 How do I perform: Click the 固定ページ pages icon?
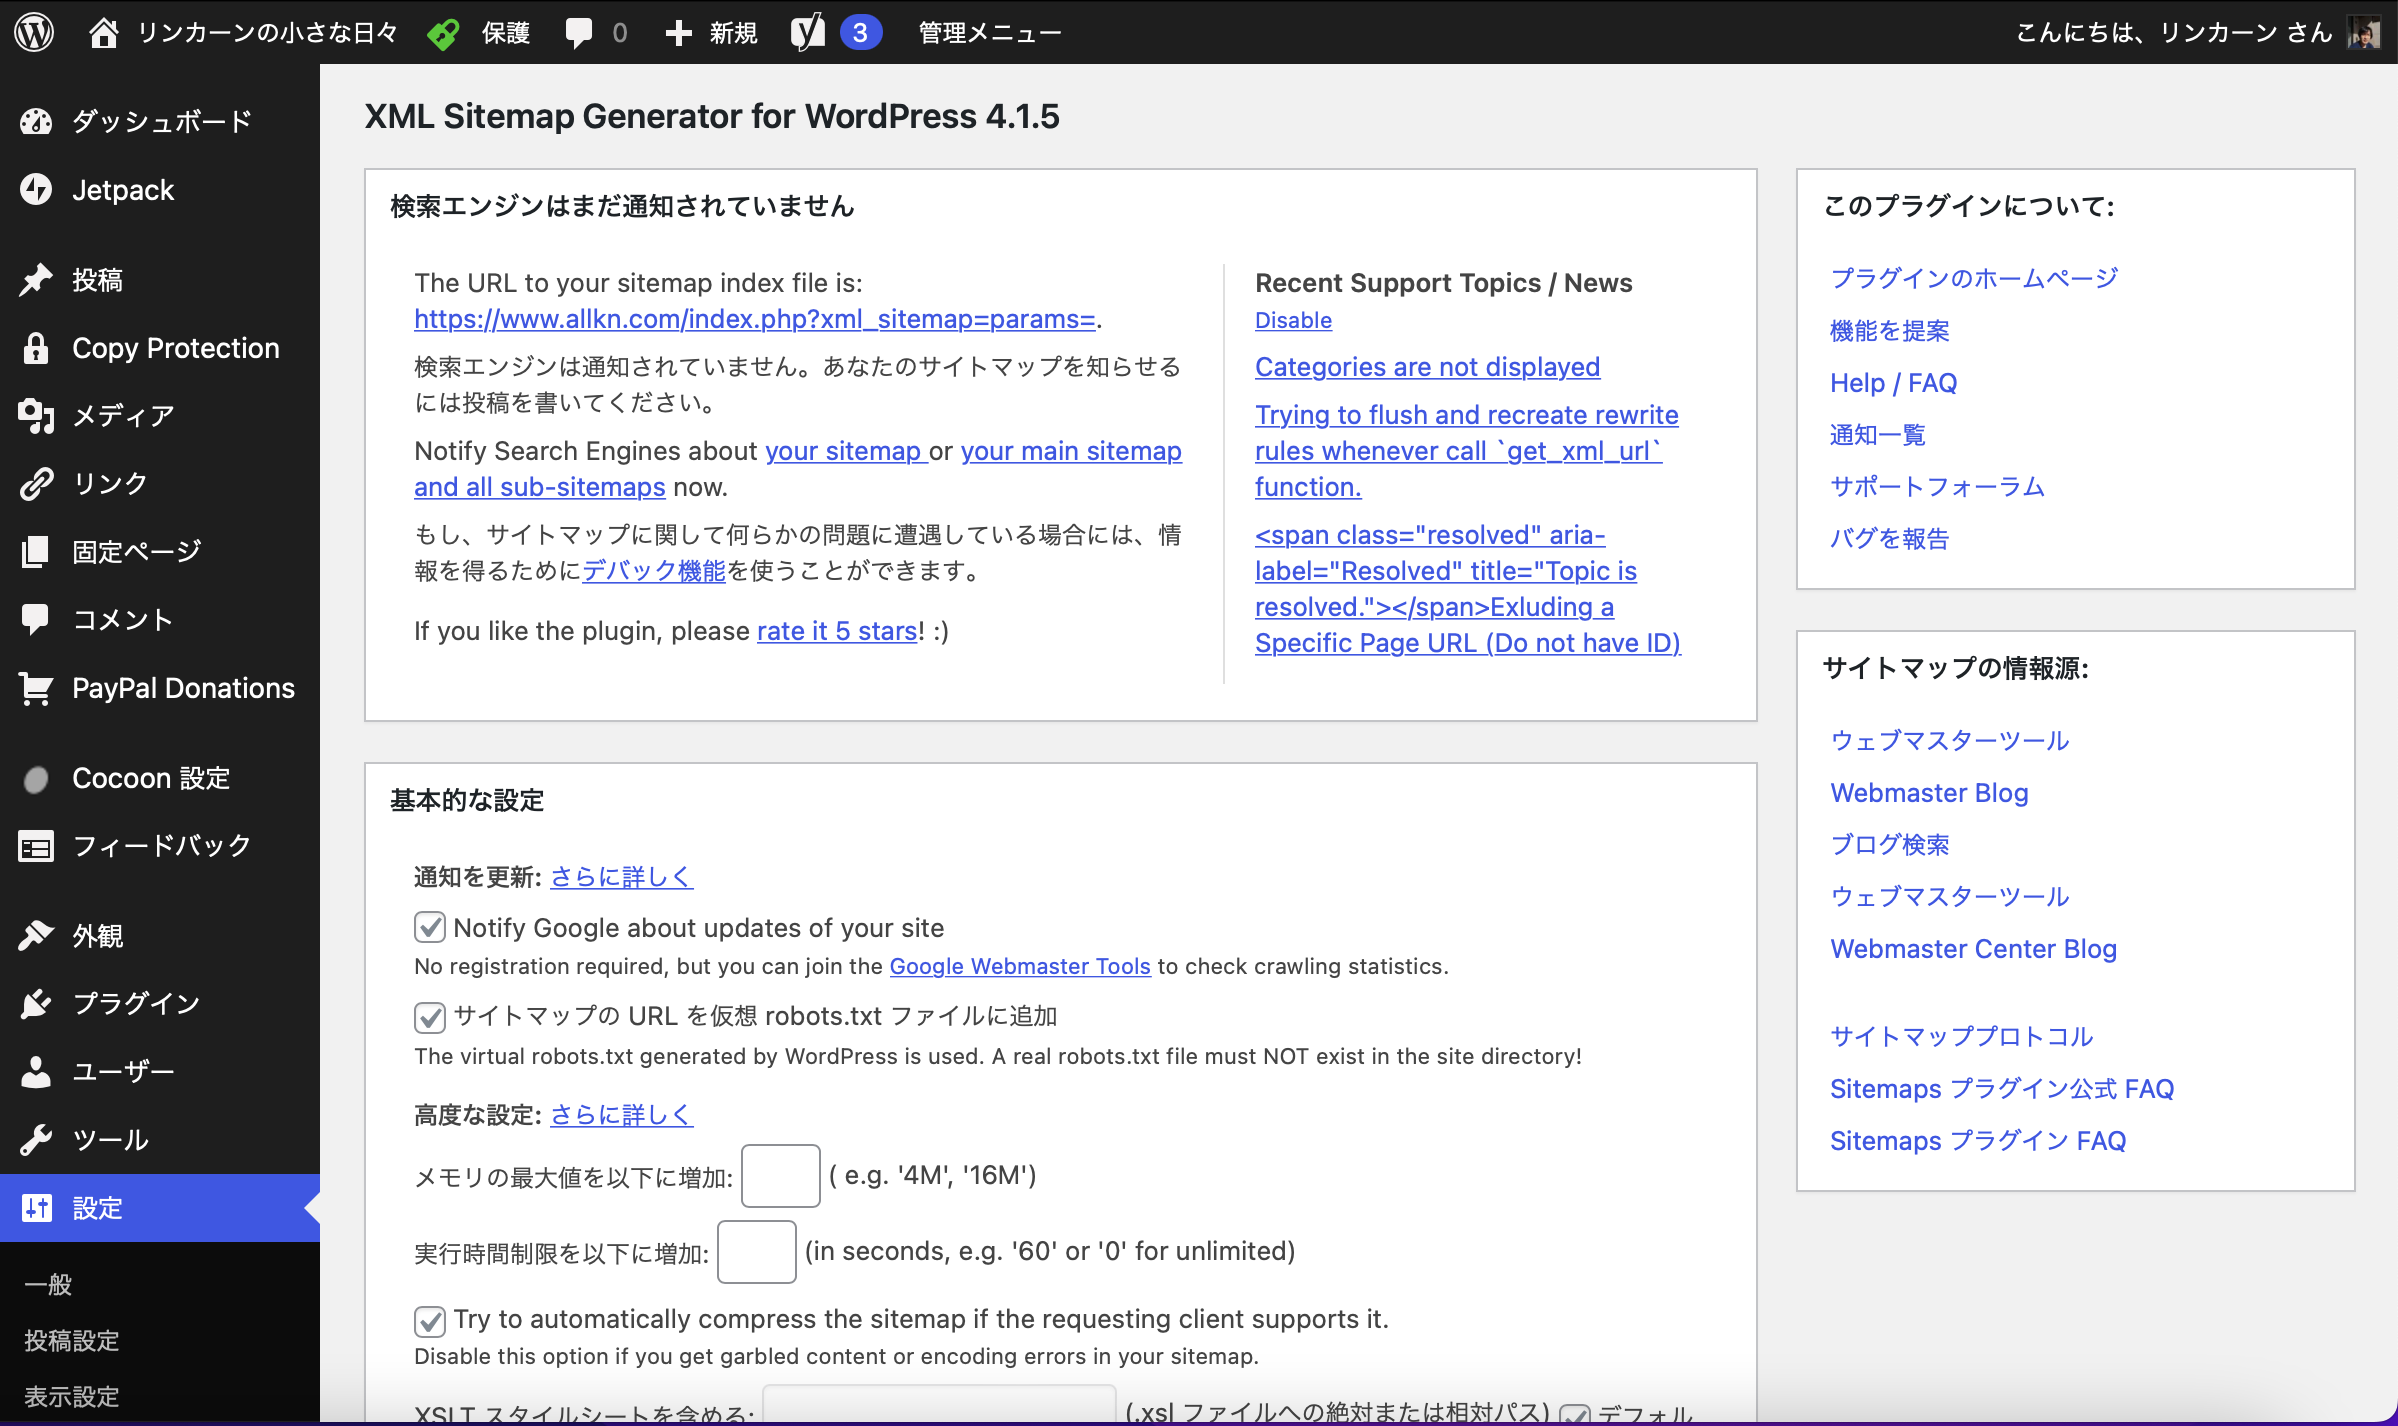[x=36, y=551]
